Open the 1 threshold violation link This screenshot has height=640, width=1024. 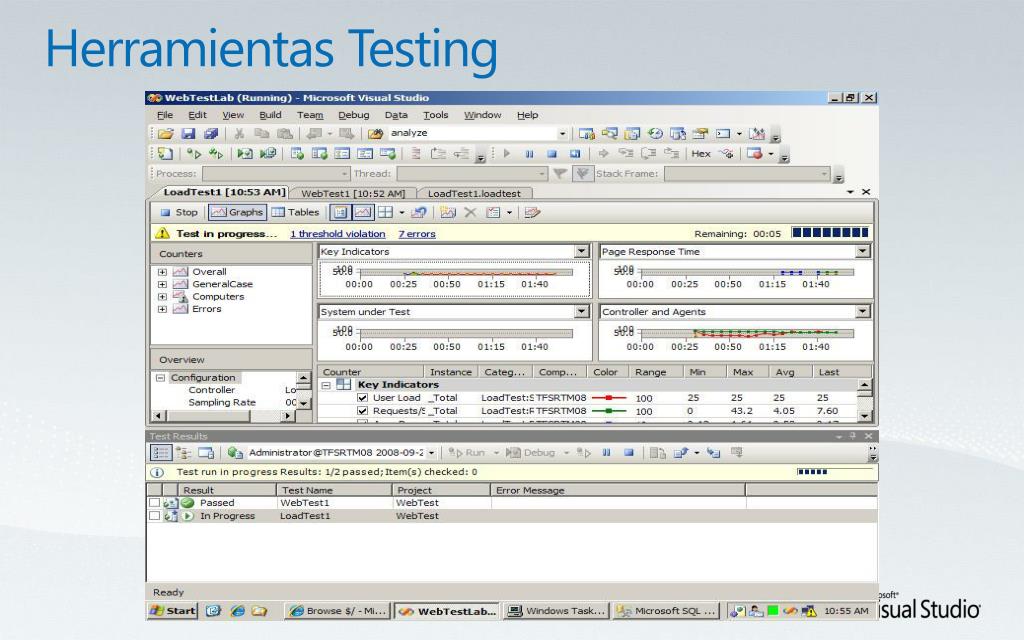[x=338, y=234]
